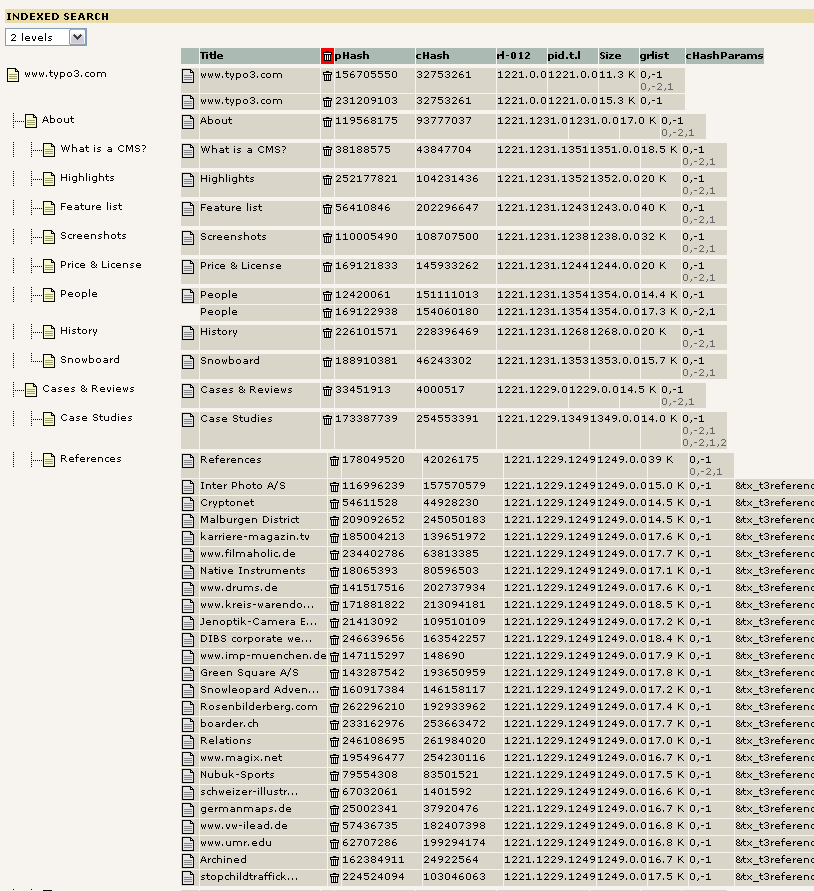
Task: Click the pHash column header
Action: [x=352, y=56]
